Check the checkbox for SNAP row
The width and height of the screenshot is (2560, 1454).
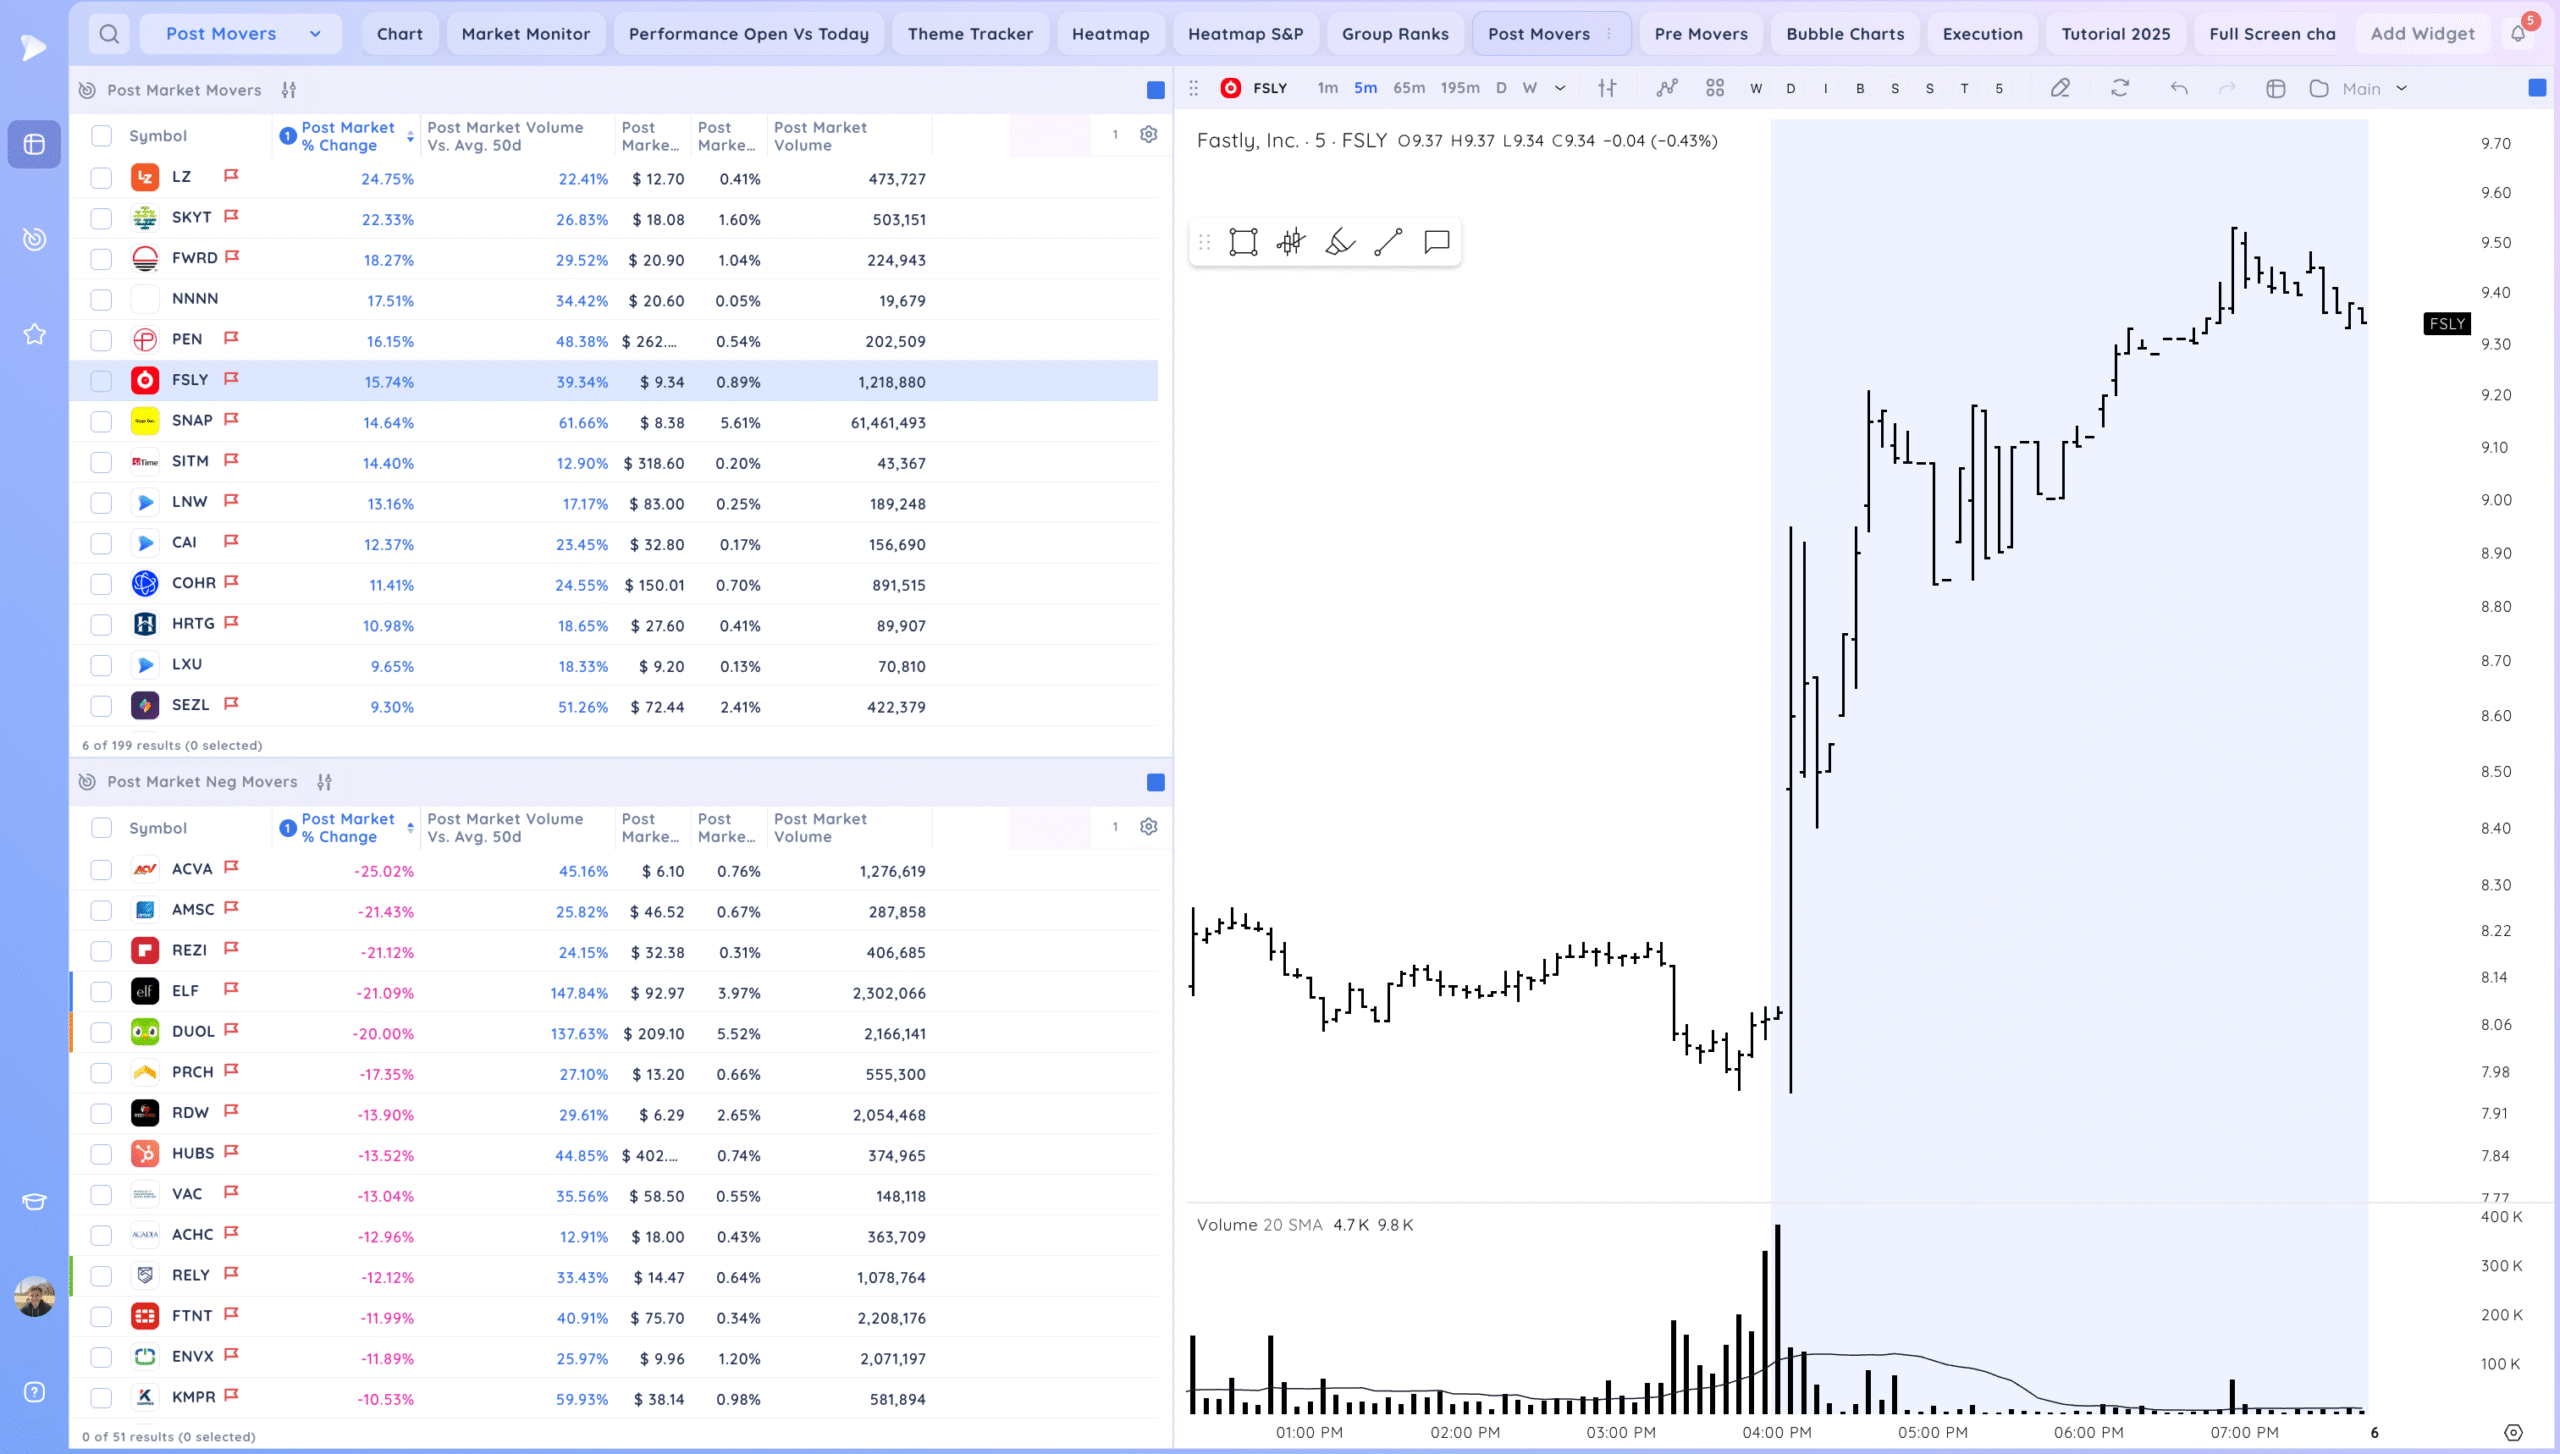click(x=101, y=422)
